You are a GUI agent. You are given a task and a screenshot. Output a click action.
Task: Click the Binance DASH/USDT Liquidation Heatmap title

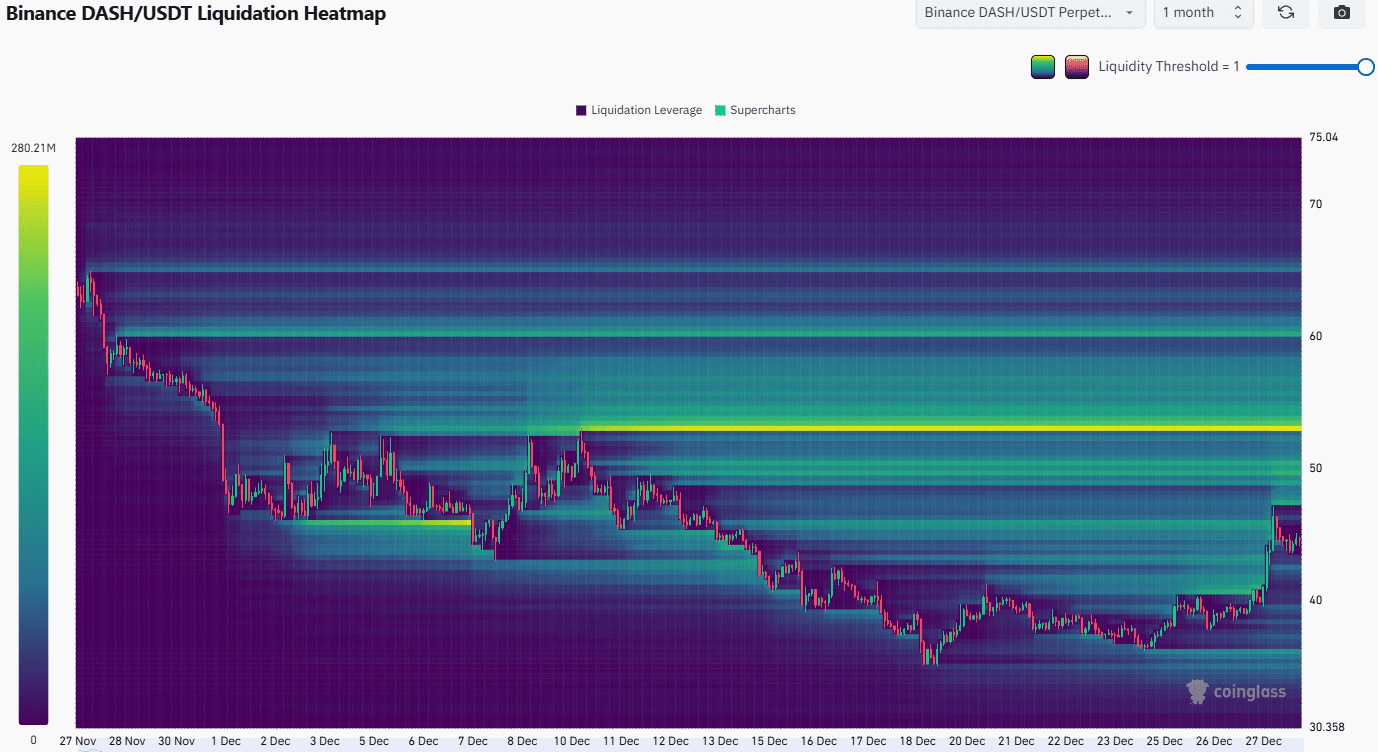pos(196,14)
